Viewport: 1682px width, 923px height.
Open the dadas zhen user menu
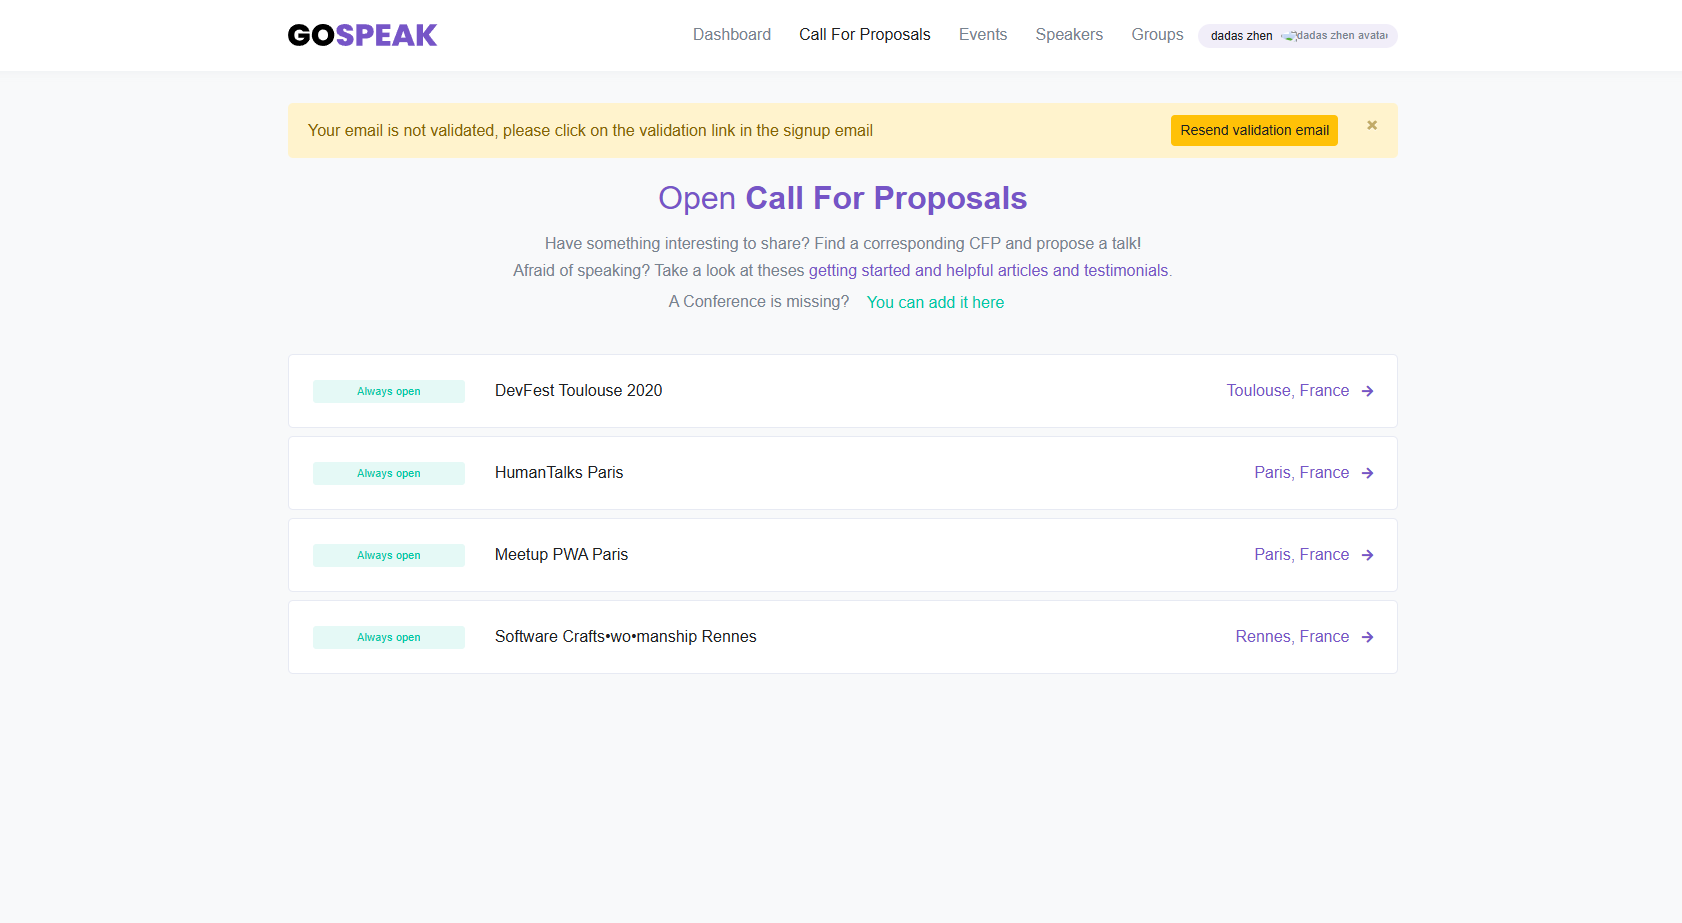click(1297, 35)
